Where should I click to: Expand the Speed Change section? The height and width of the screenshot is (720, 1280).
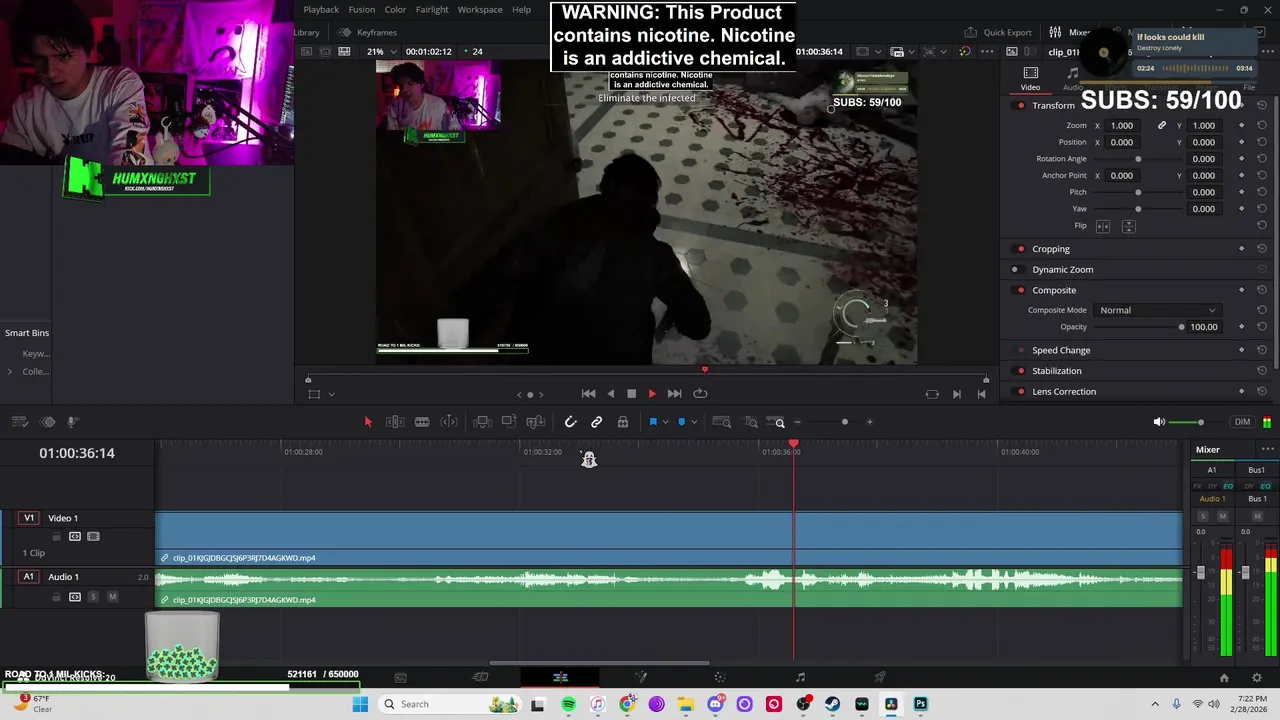(1061, 351)
